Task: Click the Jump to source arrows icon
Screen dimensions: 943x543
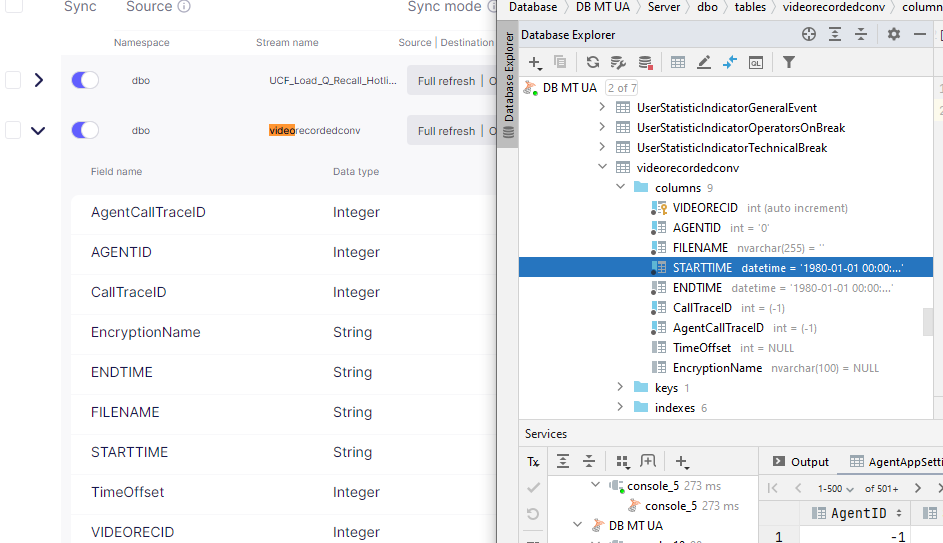Action: tap(730, 62)
